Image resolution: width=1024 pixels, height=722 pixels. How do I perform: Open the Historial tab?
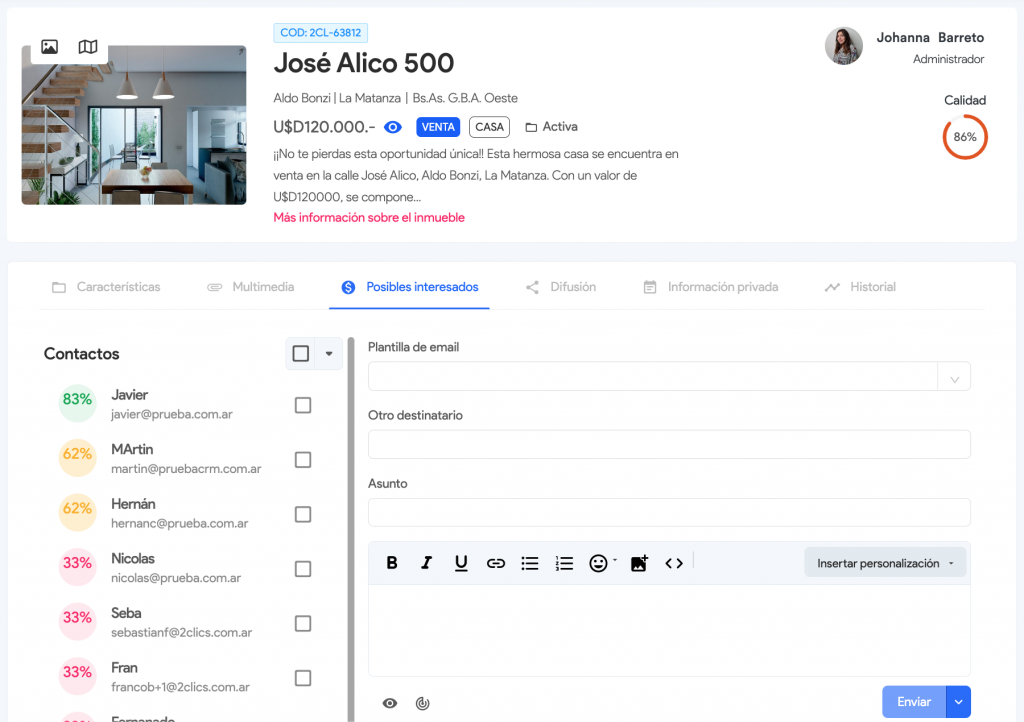pyautogui.click(x=860, y=287)
